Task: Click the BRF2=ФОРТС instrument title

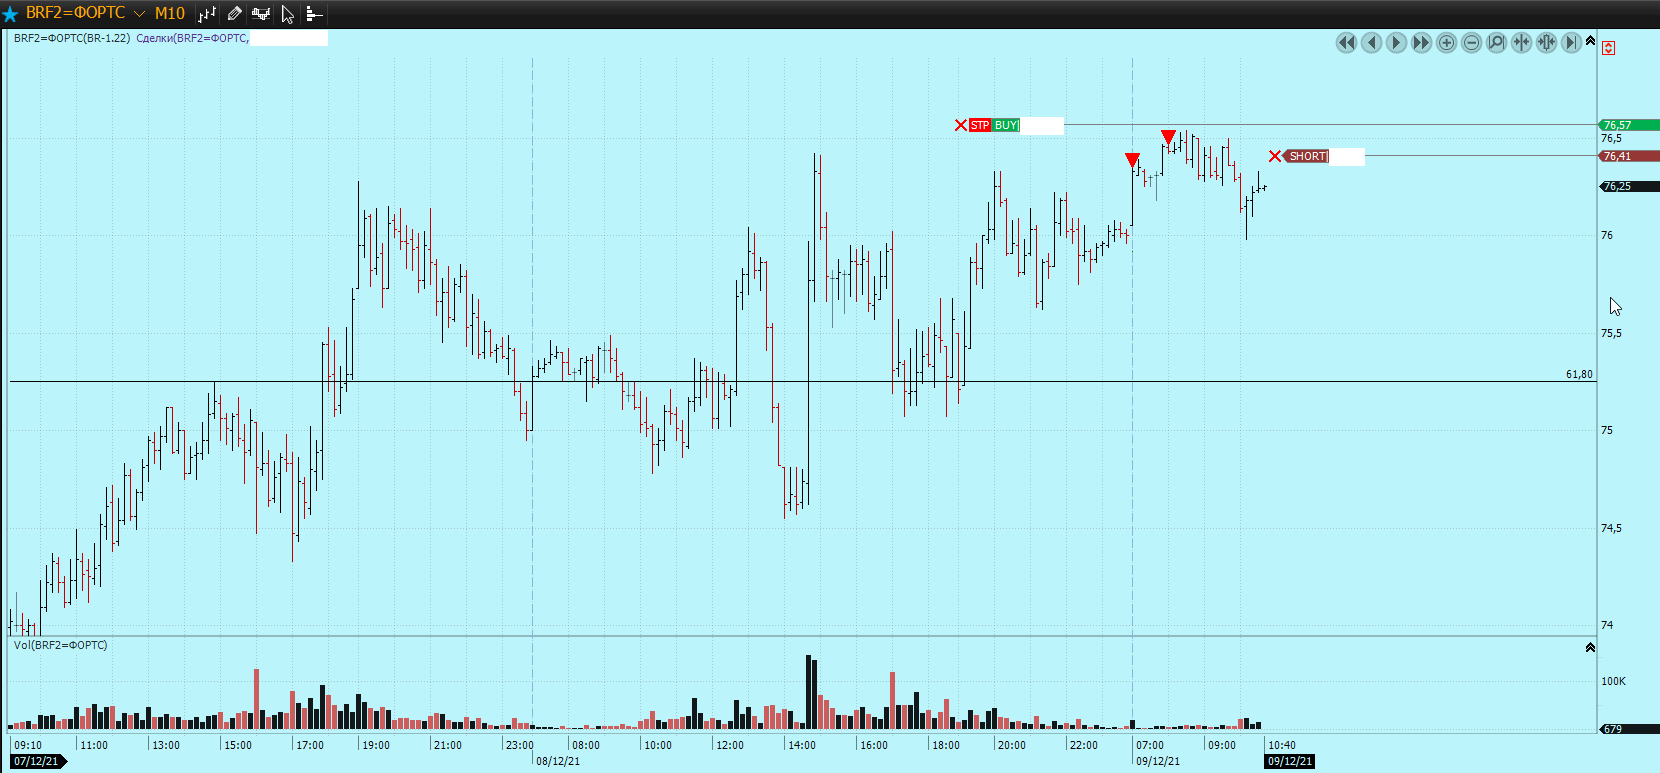Action: click(x=76, y=13)
